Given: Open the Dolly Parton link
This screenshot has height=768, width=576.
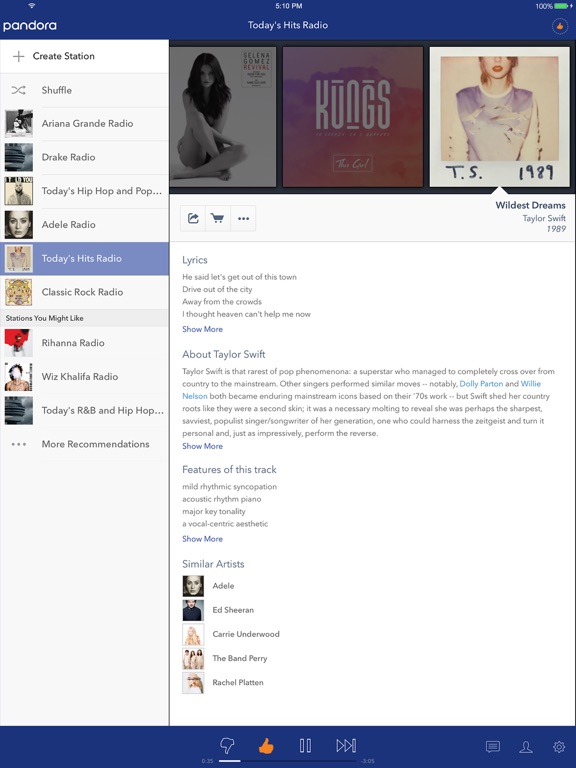Looking at the screenshot, I should click(x=481, y=384).
